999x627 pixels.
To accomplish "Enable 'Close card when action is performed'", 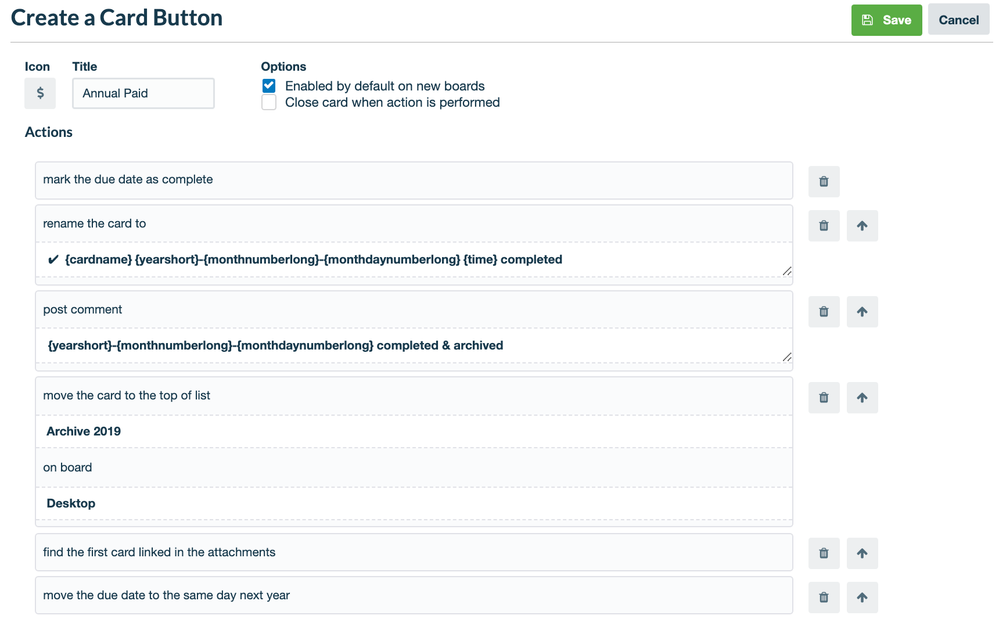I will tap(268, 101).
